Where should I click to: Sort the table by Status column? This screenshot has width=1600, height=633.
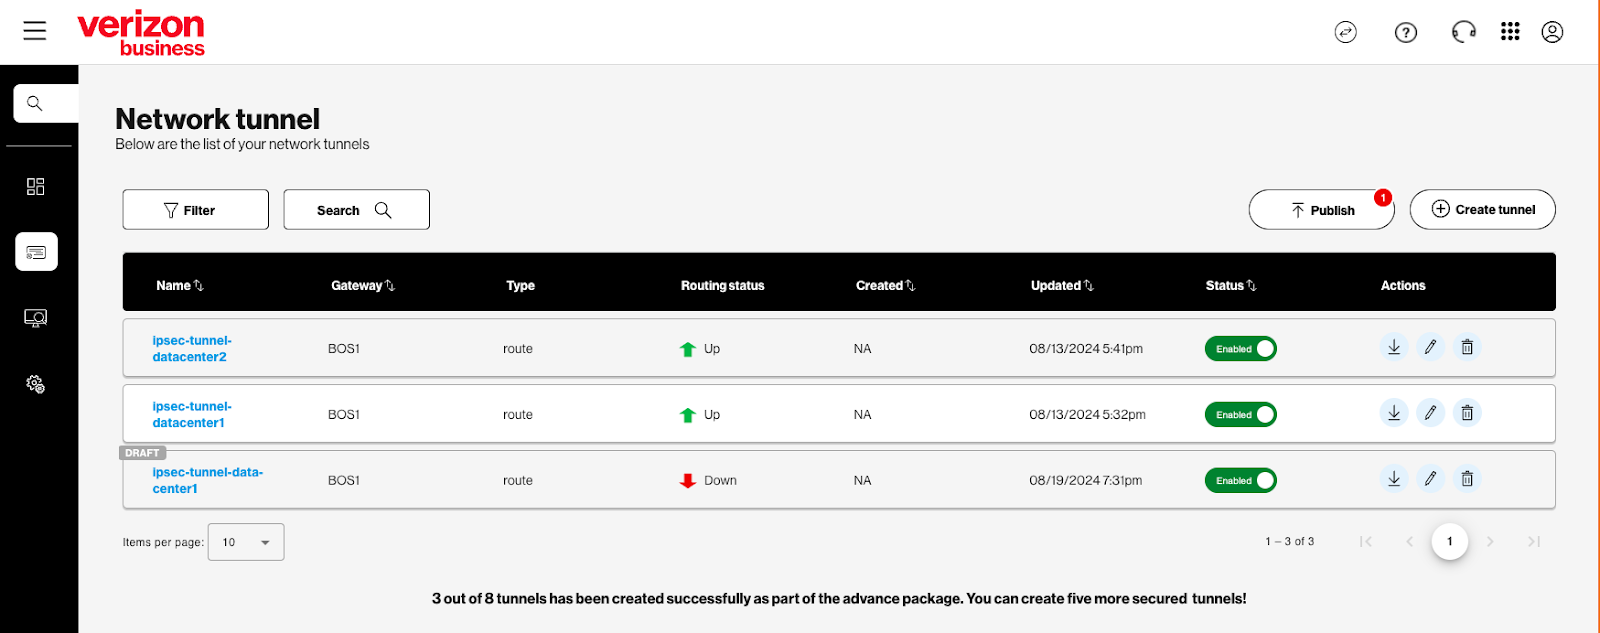click(x=1231, y=286)
